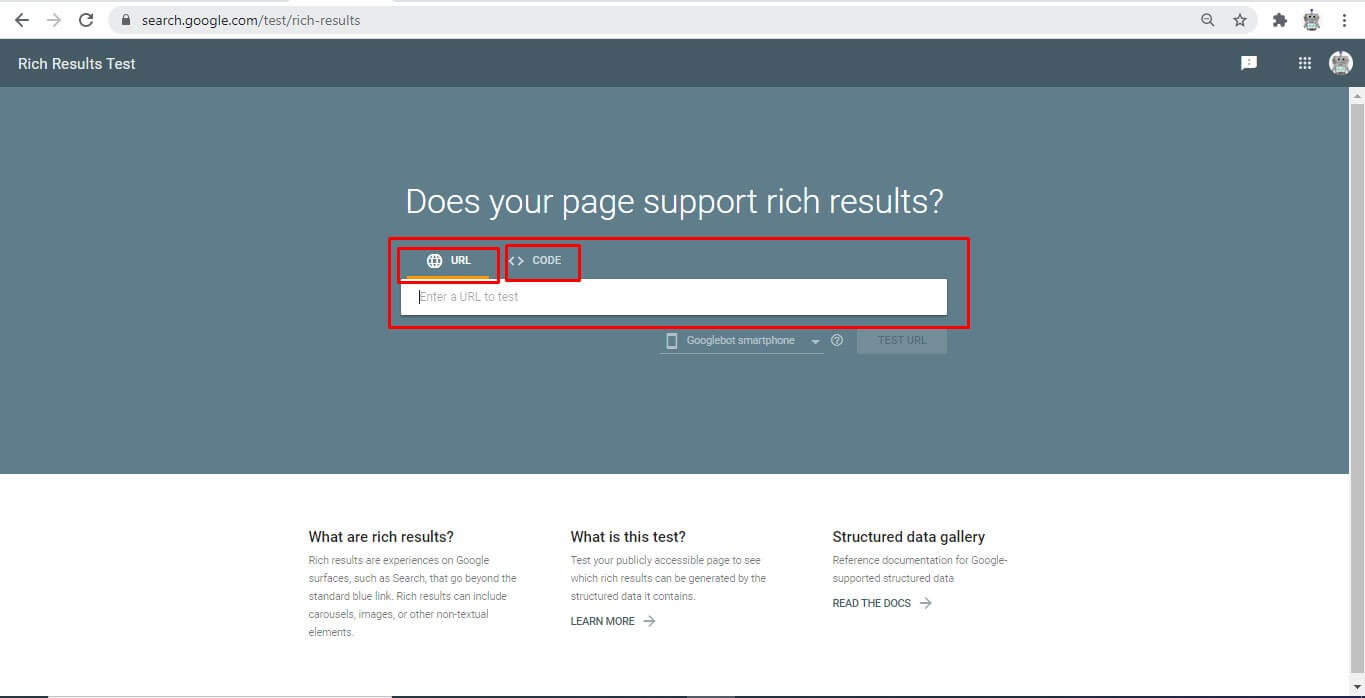Switch to the CODE tab
This screenshot has height=698, width=1365.
click(x=536, y=261)
